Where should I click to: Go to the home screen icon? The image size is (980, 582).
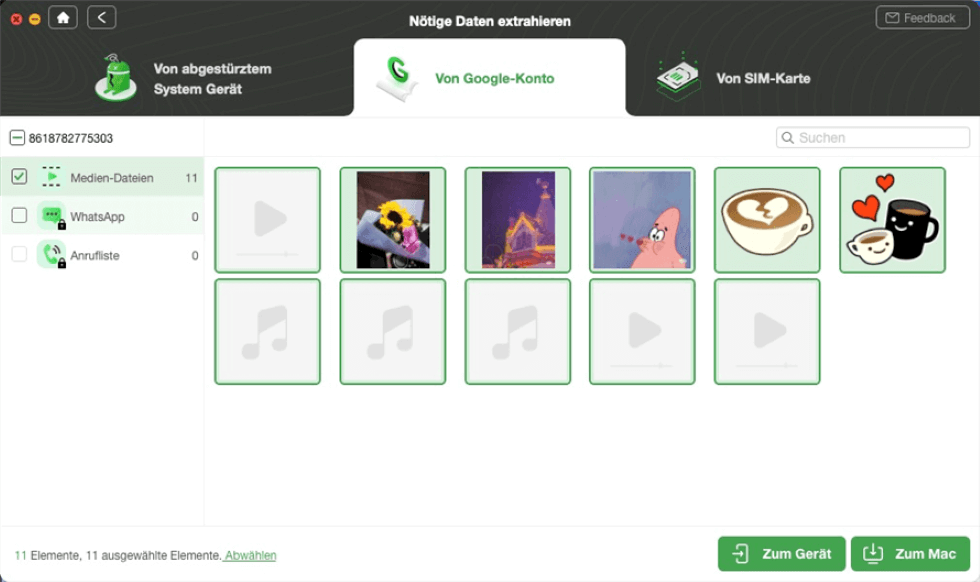(x=63, y=18)
